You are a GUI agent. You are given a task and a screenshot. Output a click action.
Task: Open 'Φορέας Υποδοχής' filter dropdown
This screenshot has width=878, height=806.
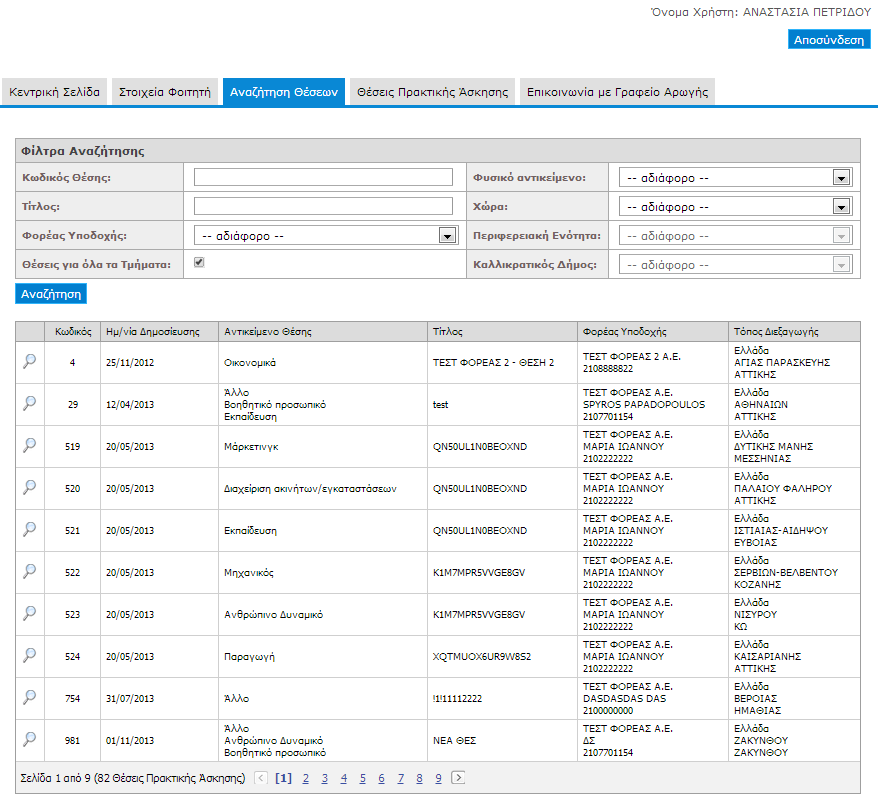pos(326,236)
